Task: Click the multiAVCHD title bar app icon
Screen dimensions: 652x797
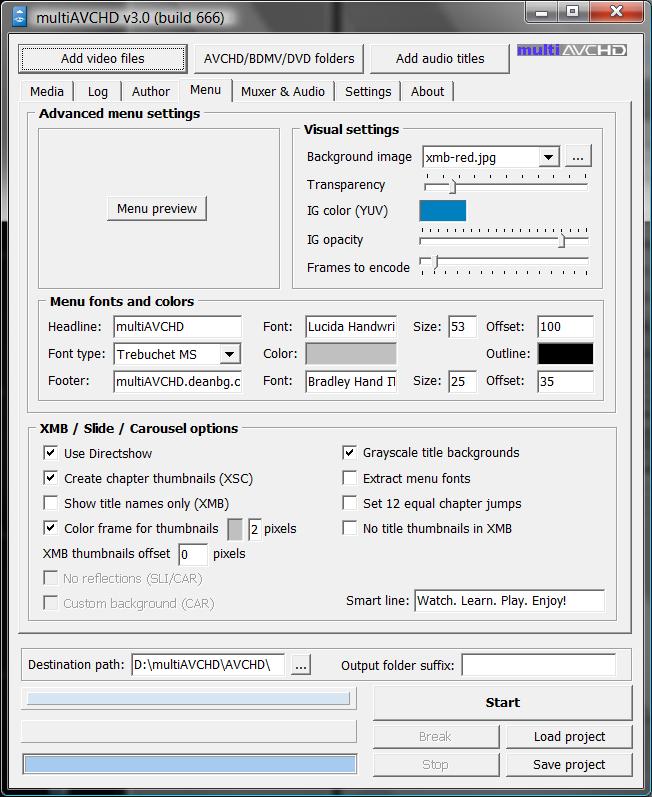Action: pos(19,16)
